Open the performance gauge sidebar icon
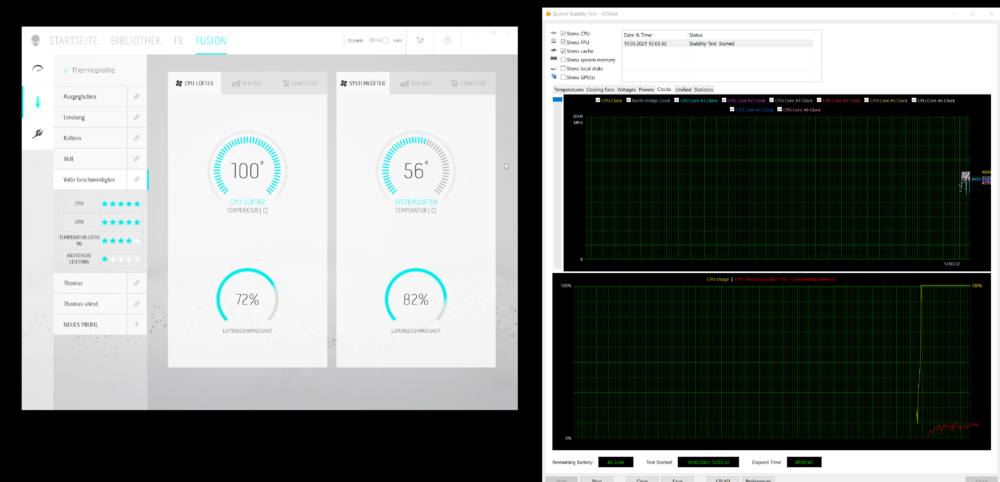Viewport: 1000px width, 482px height. pos(37,69)
